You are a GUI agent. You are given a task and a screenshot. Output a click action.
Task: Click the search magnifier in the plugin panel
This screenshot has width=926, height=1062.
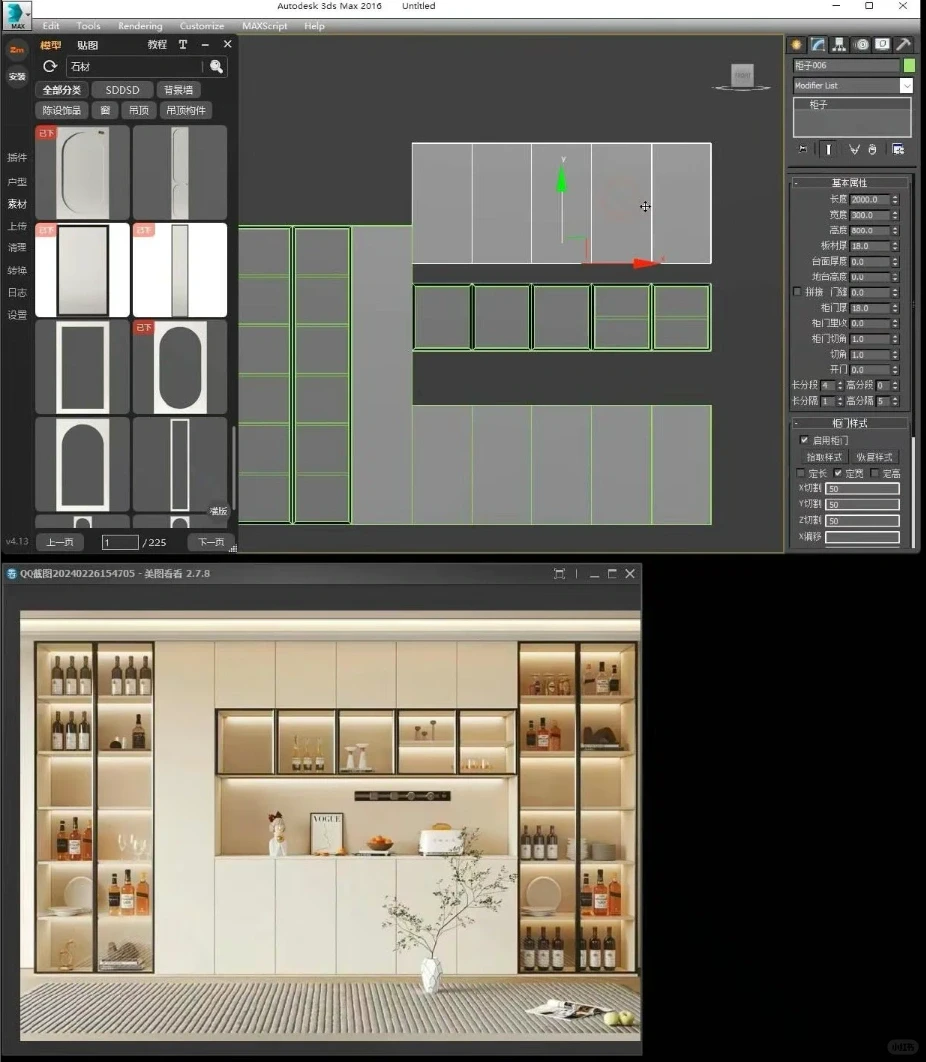(216, 65)
